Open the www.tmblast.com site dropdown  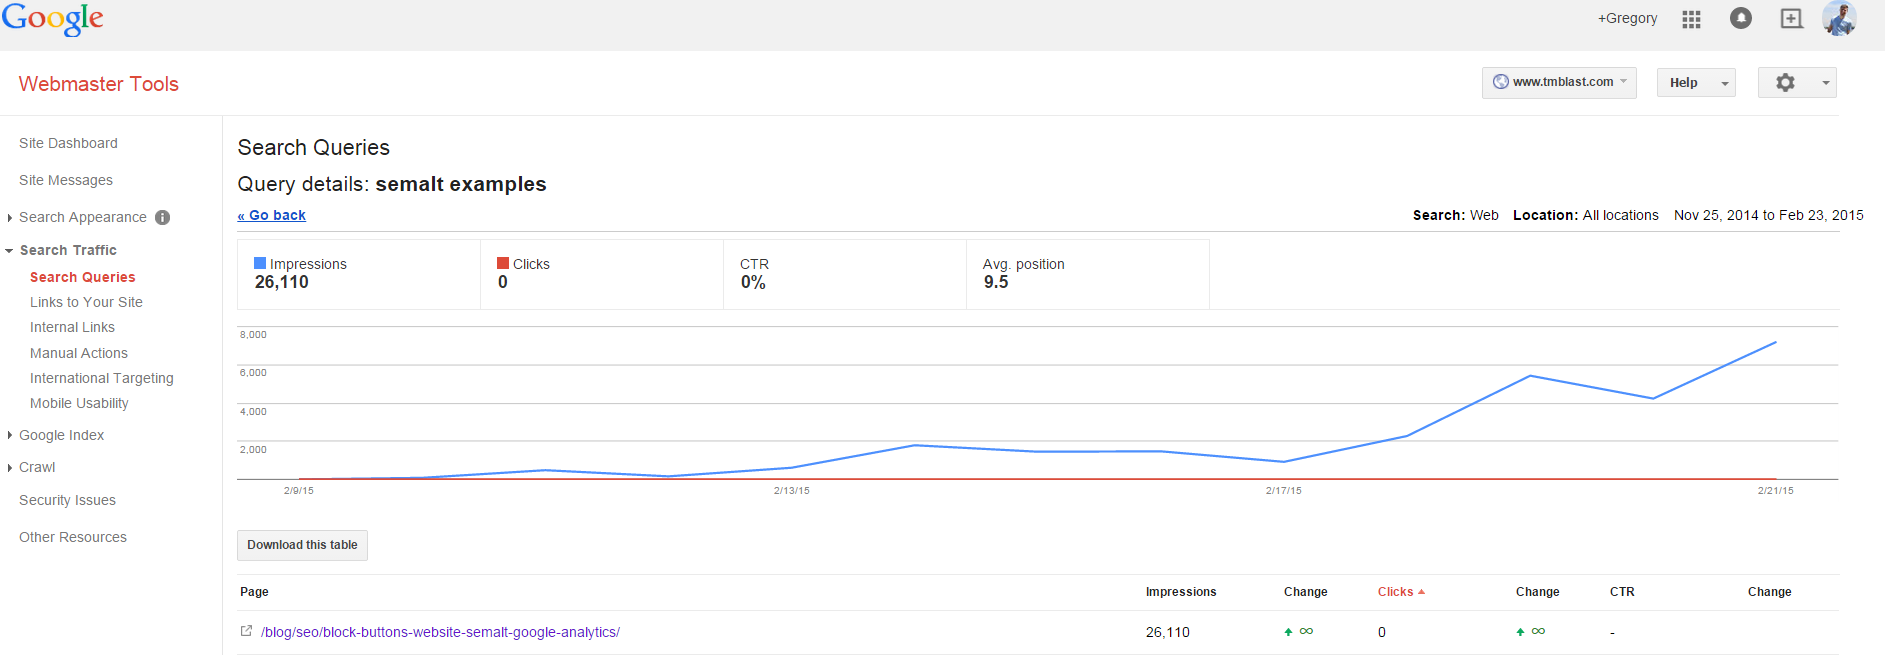(x=1559, y=82)
